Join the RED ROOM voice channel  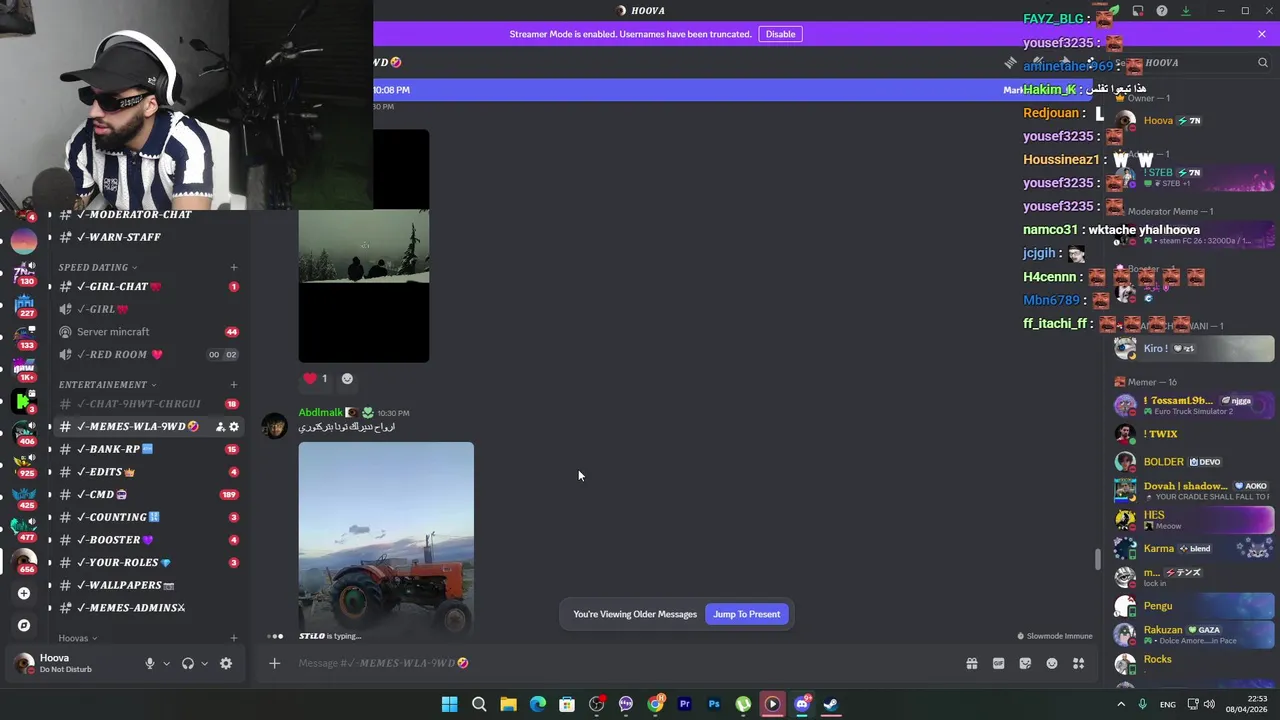[148, 354]
